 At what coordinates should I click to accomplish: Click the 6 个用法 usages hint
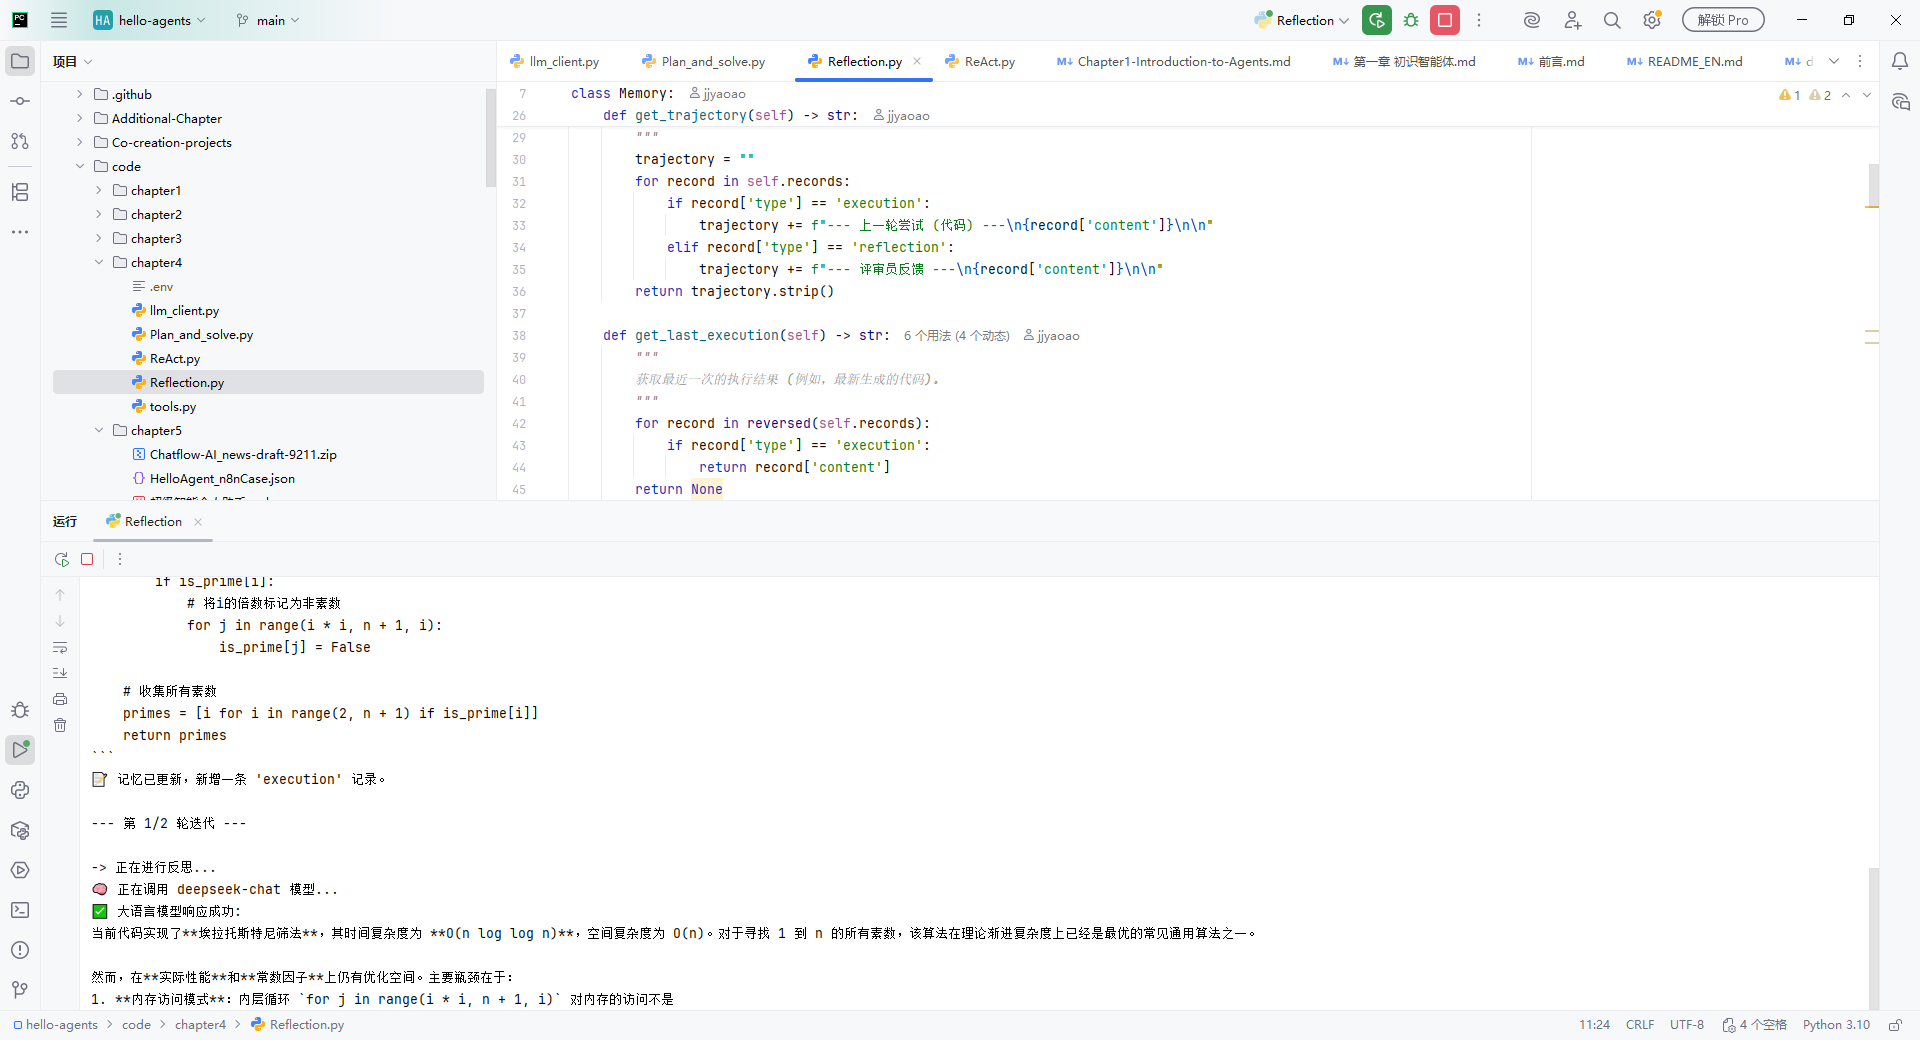click(956, 336)
